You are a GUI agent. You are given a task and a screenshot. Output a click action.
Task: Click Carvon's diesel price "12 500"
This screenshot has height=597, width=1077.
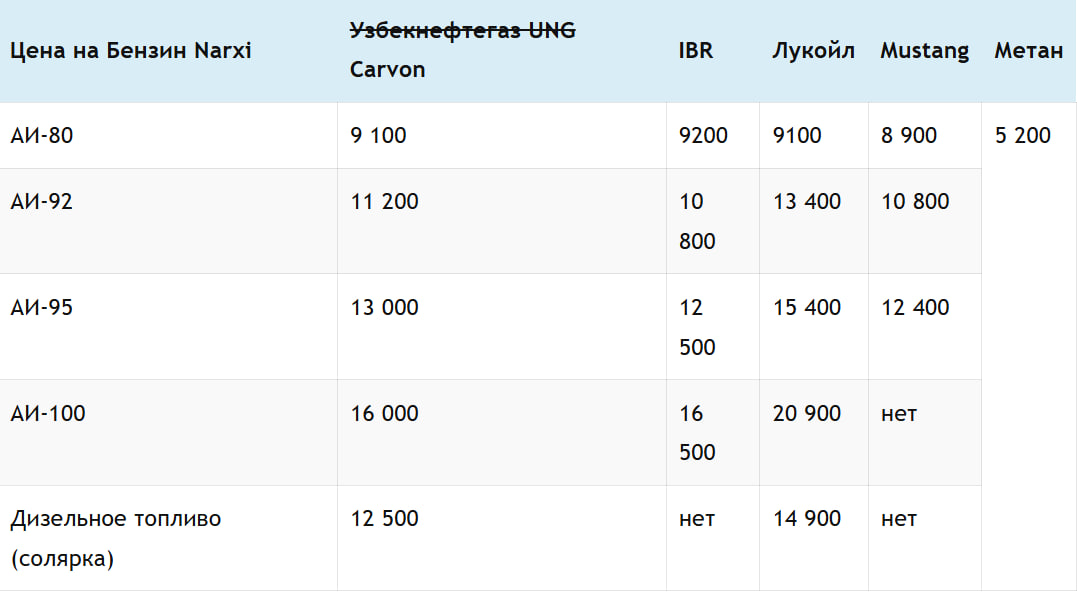coord(384,519)
